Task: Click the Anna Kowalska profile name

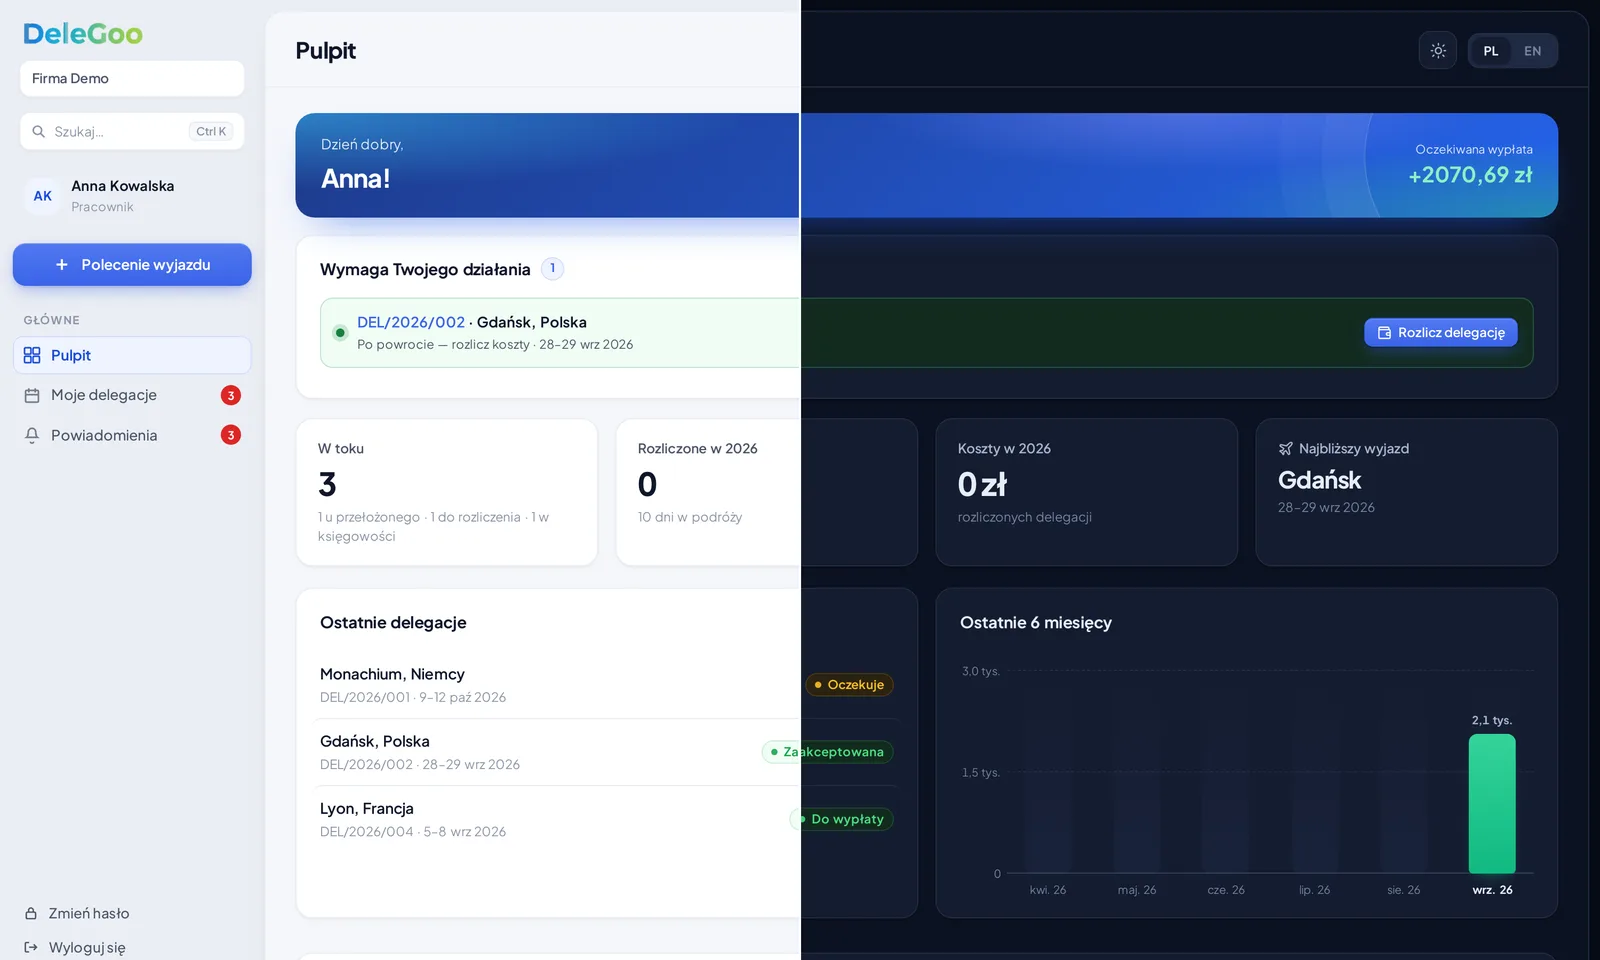Action: click(123, 186)
